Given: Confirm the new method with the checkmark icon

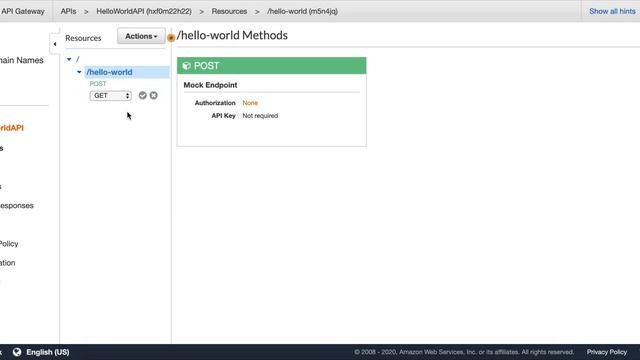Looking at the screenshot, I should (142, 95).
